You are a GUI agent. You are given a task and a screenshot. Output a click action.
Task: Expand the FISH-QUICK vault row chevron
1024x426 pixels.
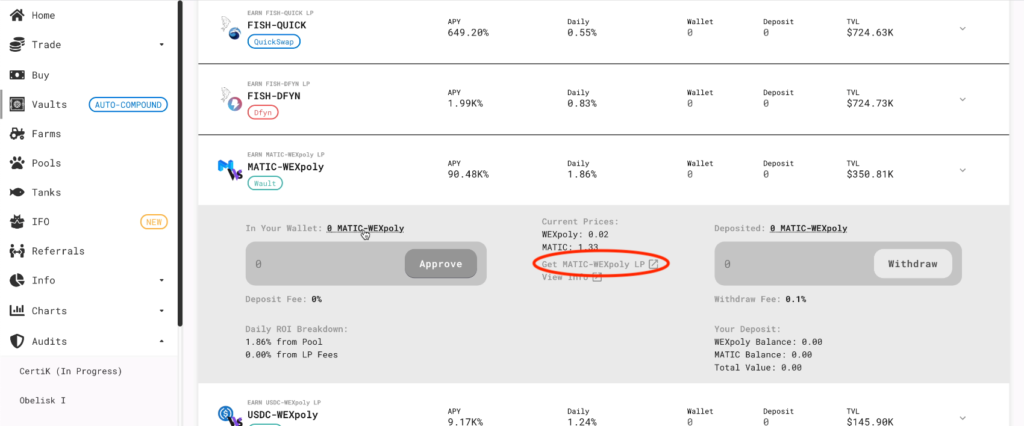pos(962,29)
